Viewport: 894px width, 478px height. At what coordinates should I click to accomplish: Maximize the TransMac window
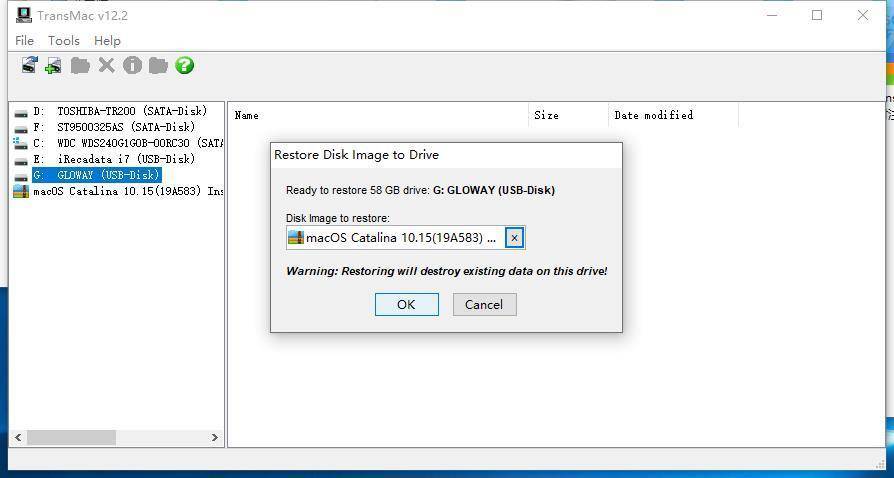[x=817, y=15]
